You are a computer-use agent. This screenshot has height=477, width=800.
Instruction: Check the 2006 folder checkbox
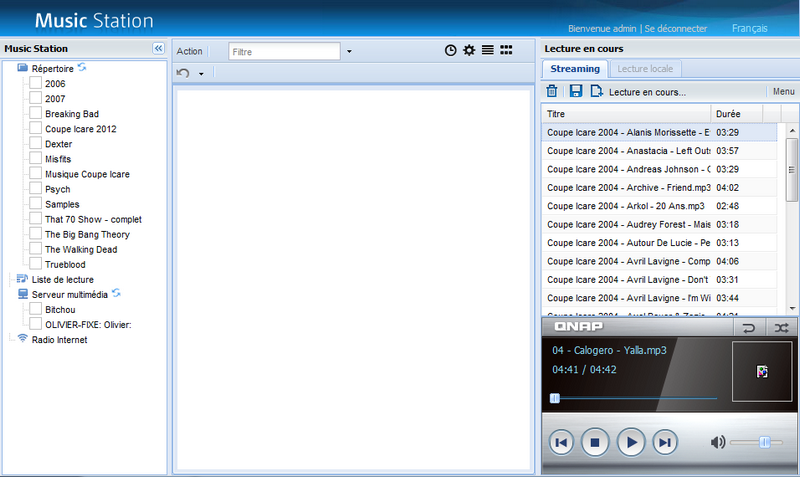click(35, 83)
